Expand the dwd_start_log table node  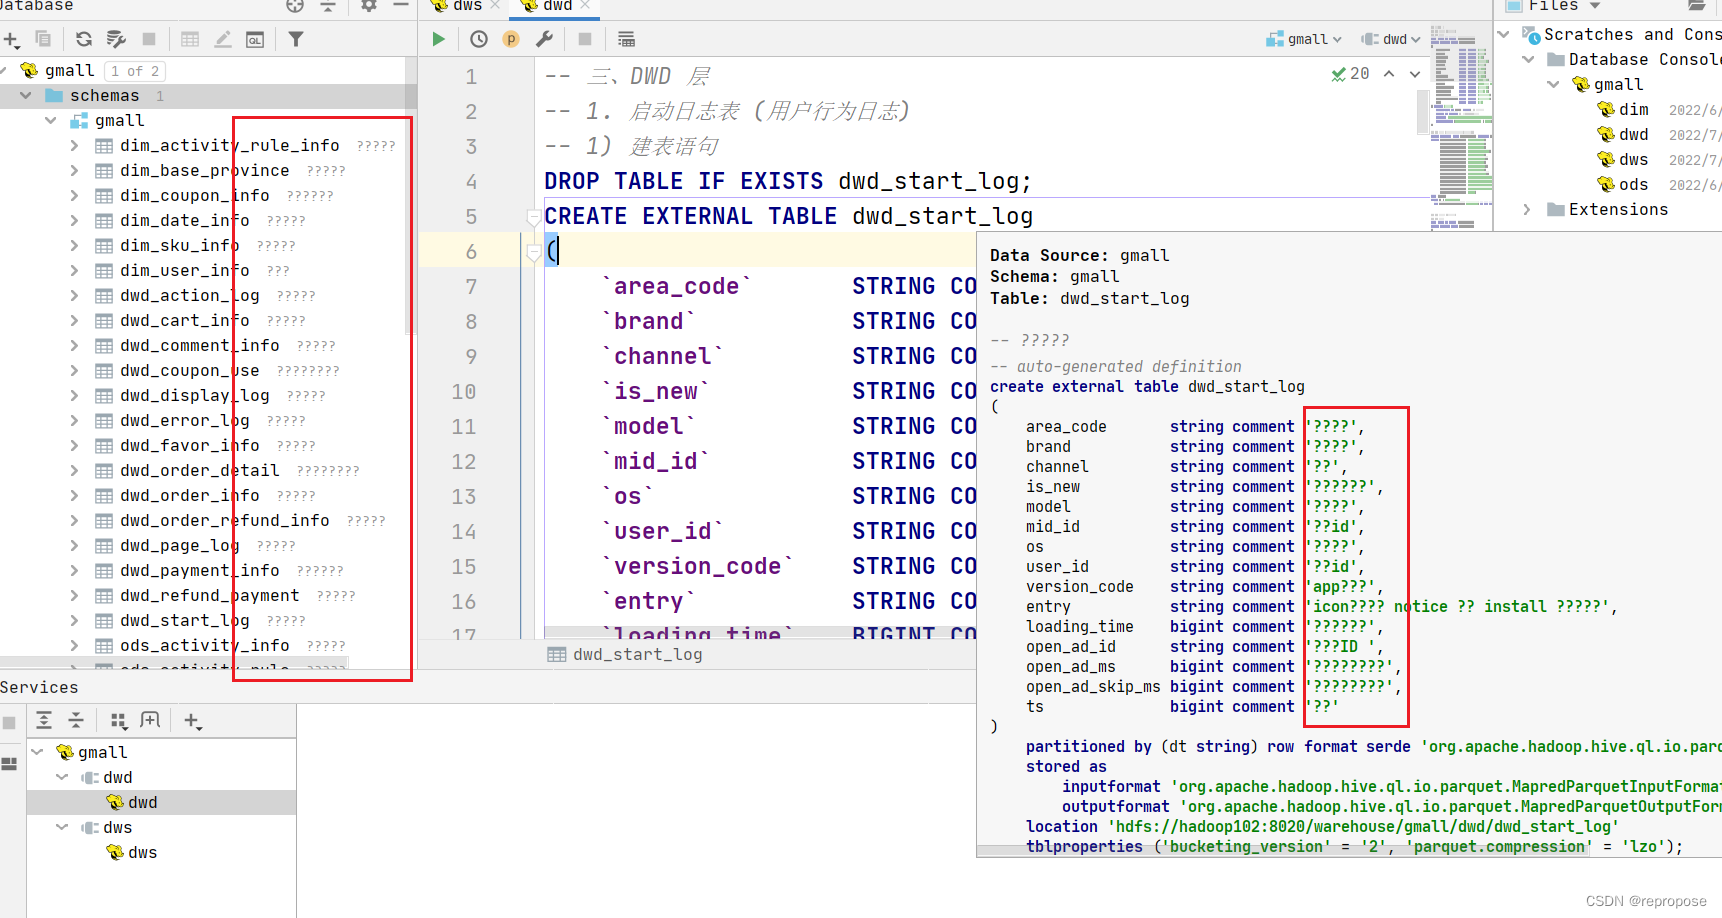(75, 620)
